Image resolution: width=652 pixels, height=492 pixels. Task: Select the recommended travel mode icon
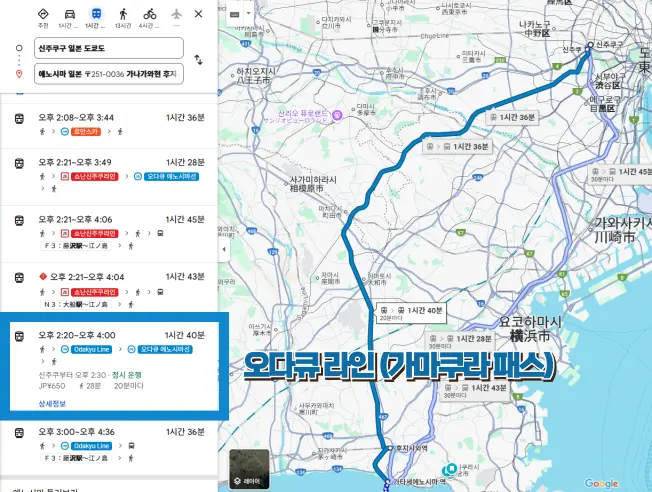(x=43, y=14)
